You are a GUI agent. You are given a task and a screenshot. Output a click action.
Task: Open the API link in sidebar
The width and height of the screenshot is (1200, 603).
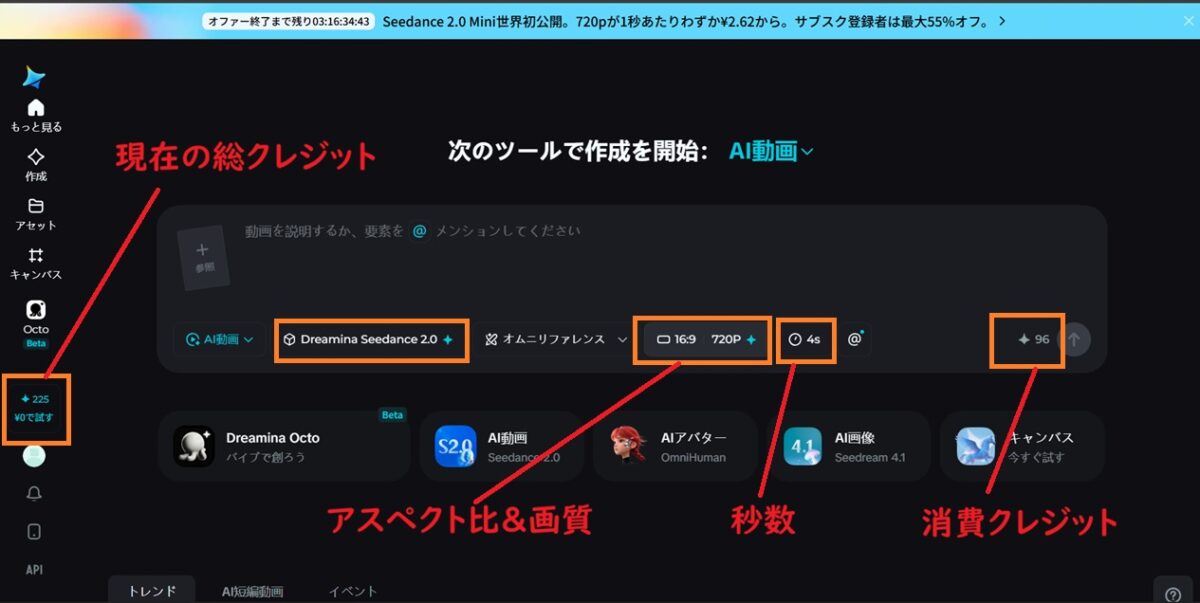35,570
